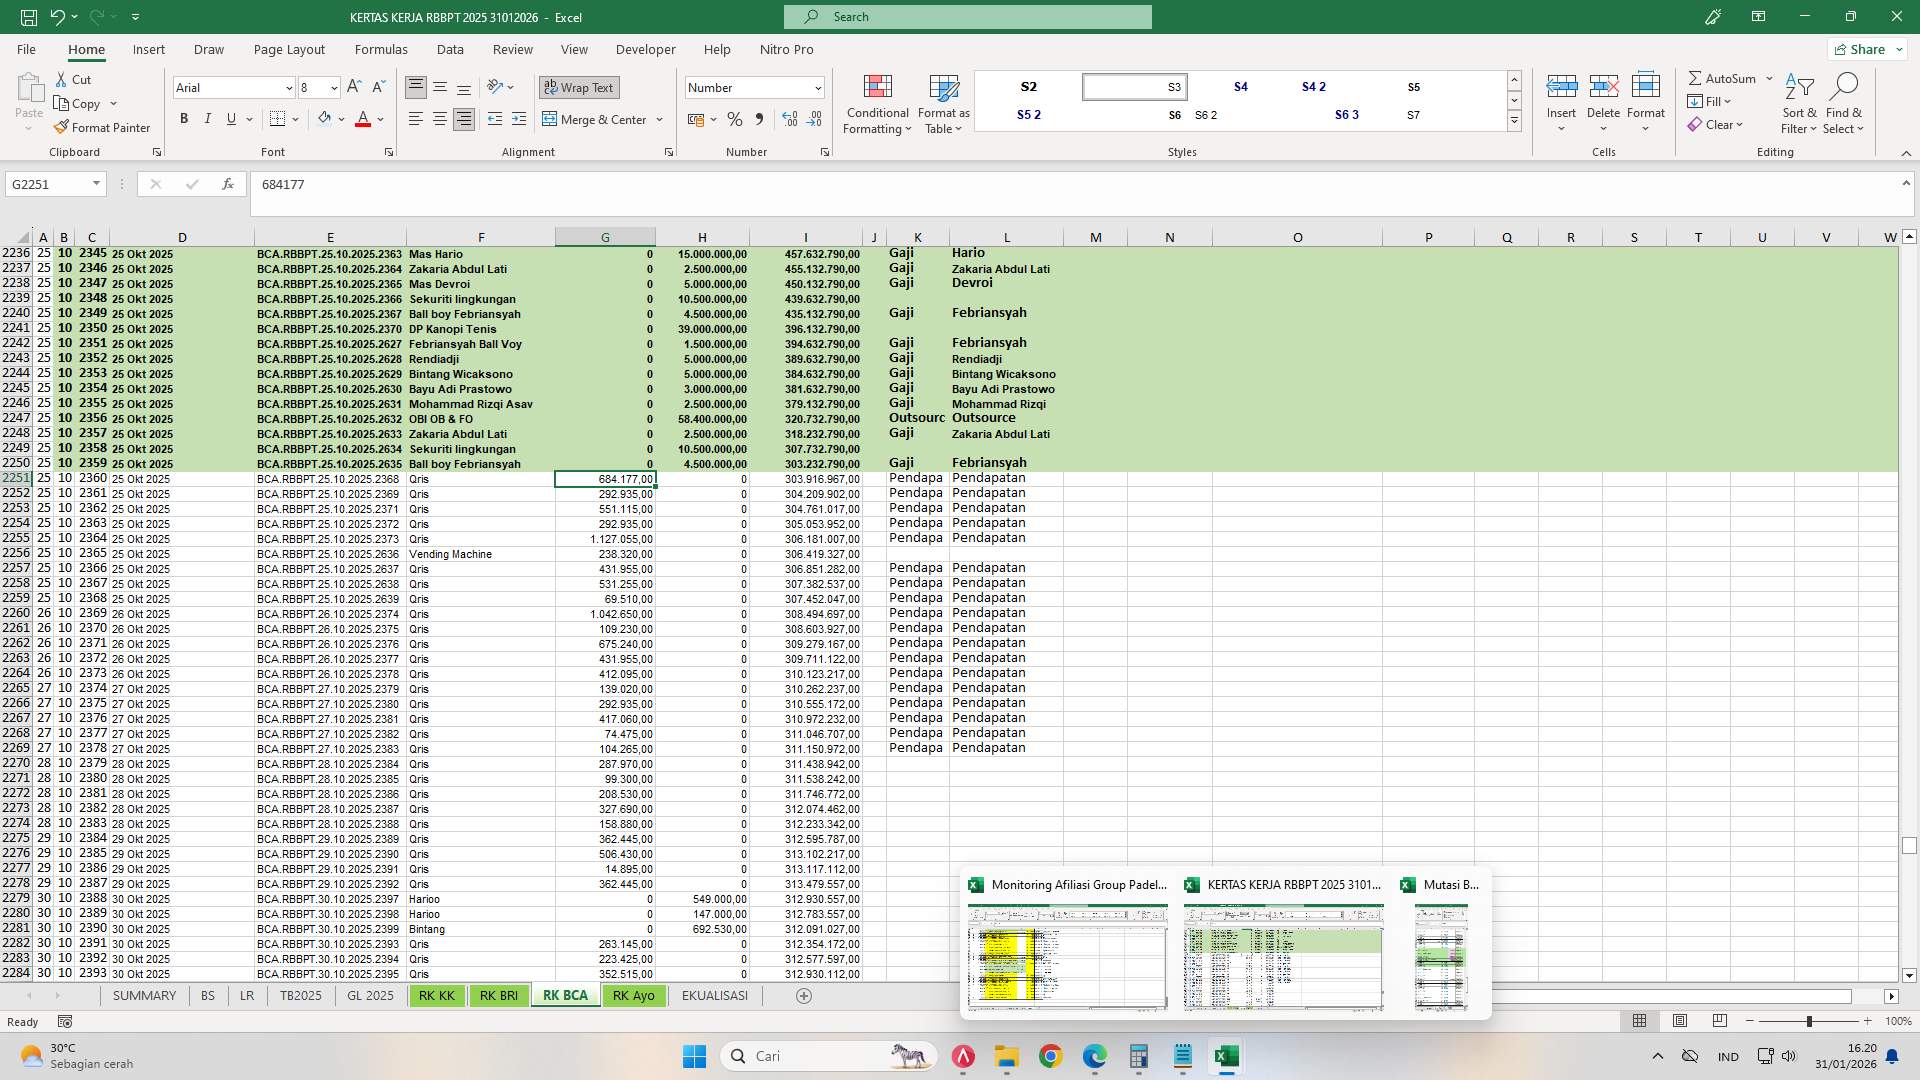This screenshot has width=1920, height=1080.
Task: Toggle Wrap Text for the selection
Action: click(579, 87)
